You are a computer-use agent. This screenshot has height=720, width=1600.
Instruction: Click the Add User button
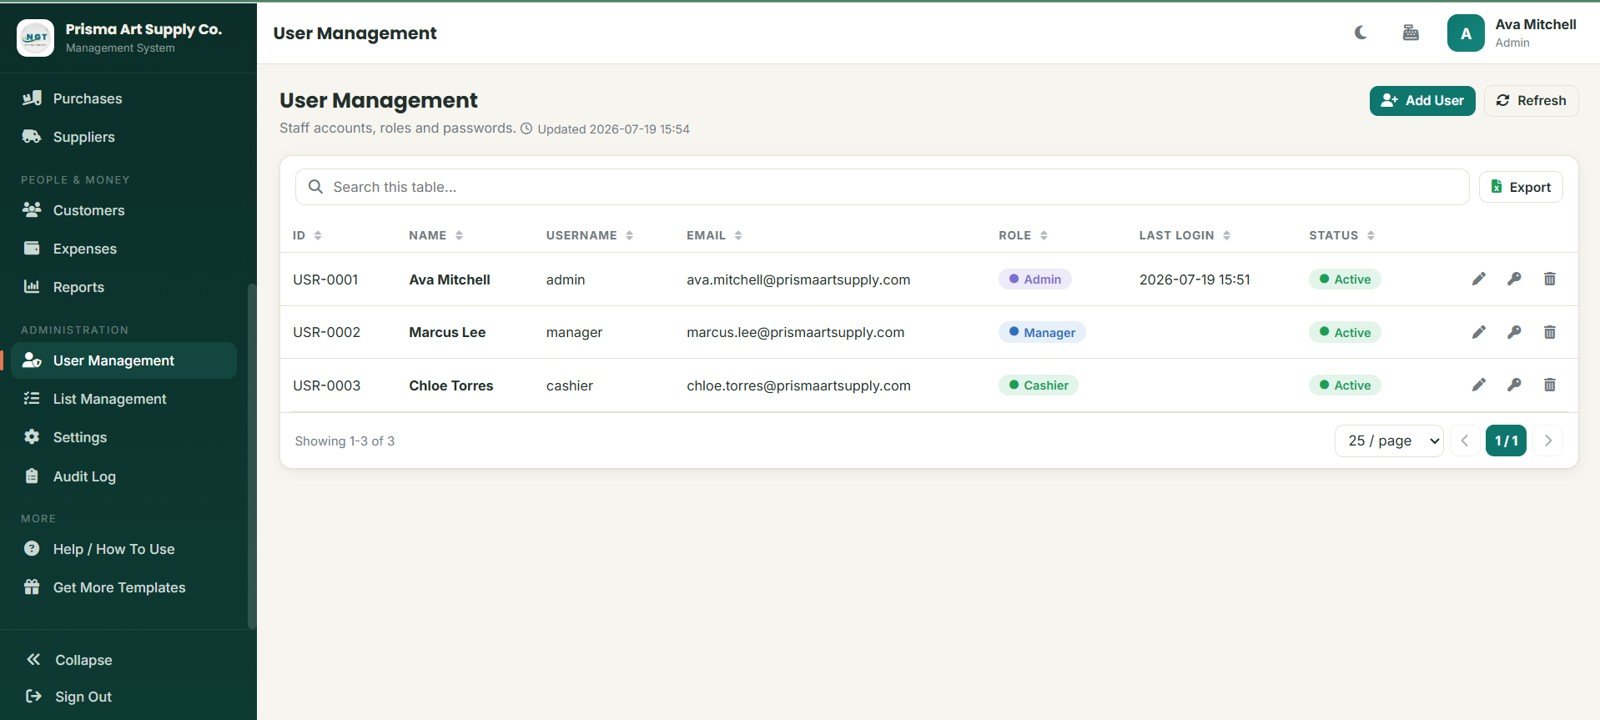coord(1422,100)
